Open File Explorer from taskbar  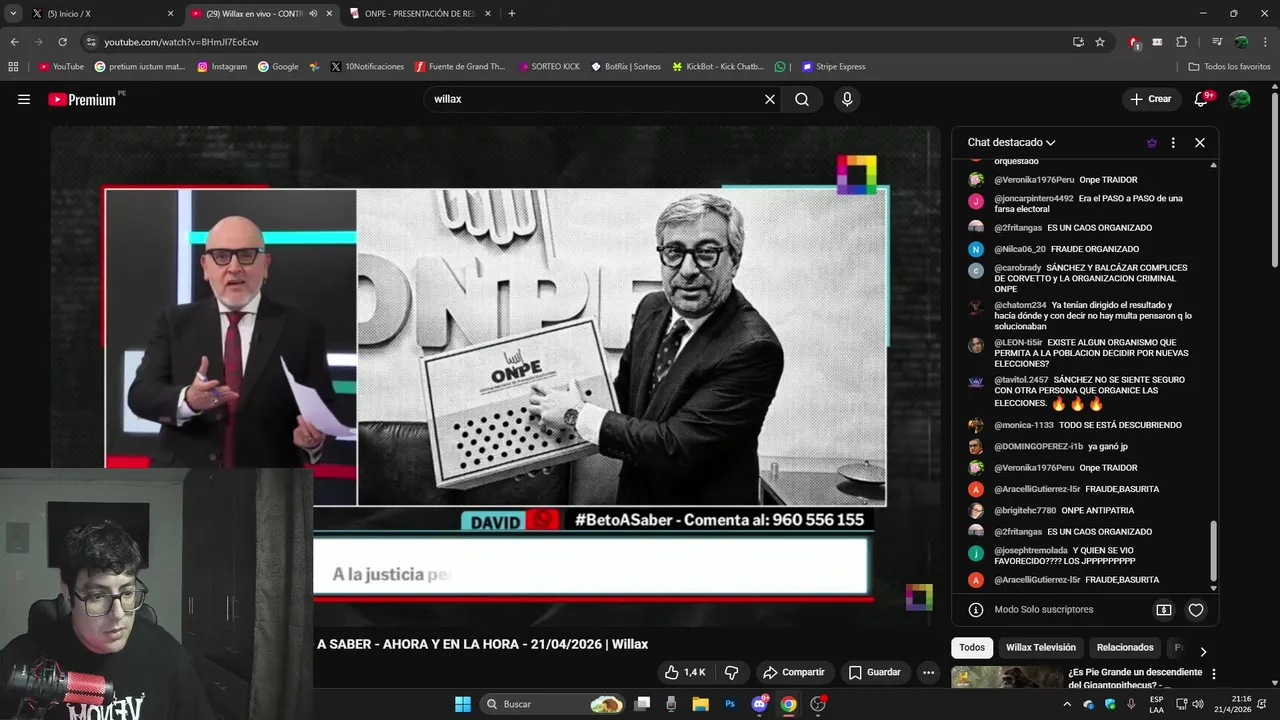click(x=700, y=704)
